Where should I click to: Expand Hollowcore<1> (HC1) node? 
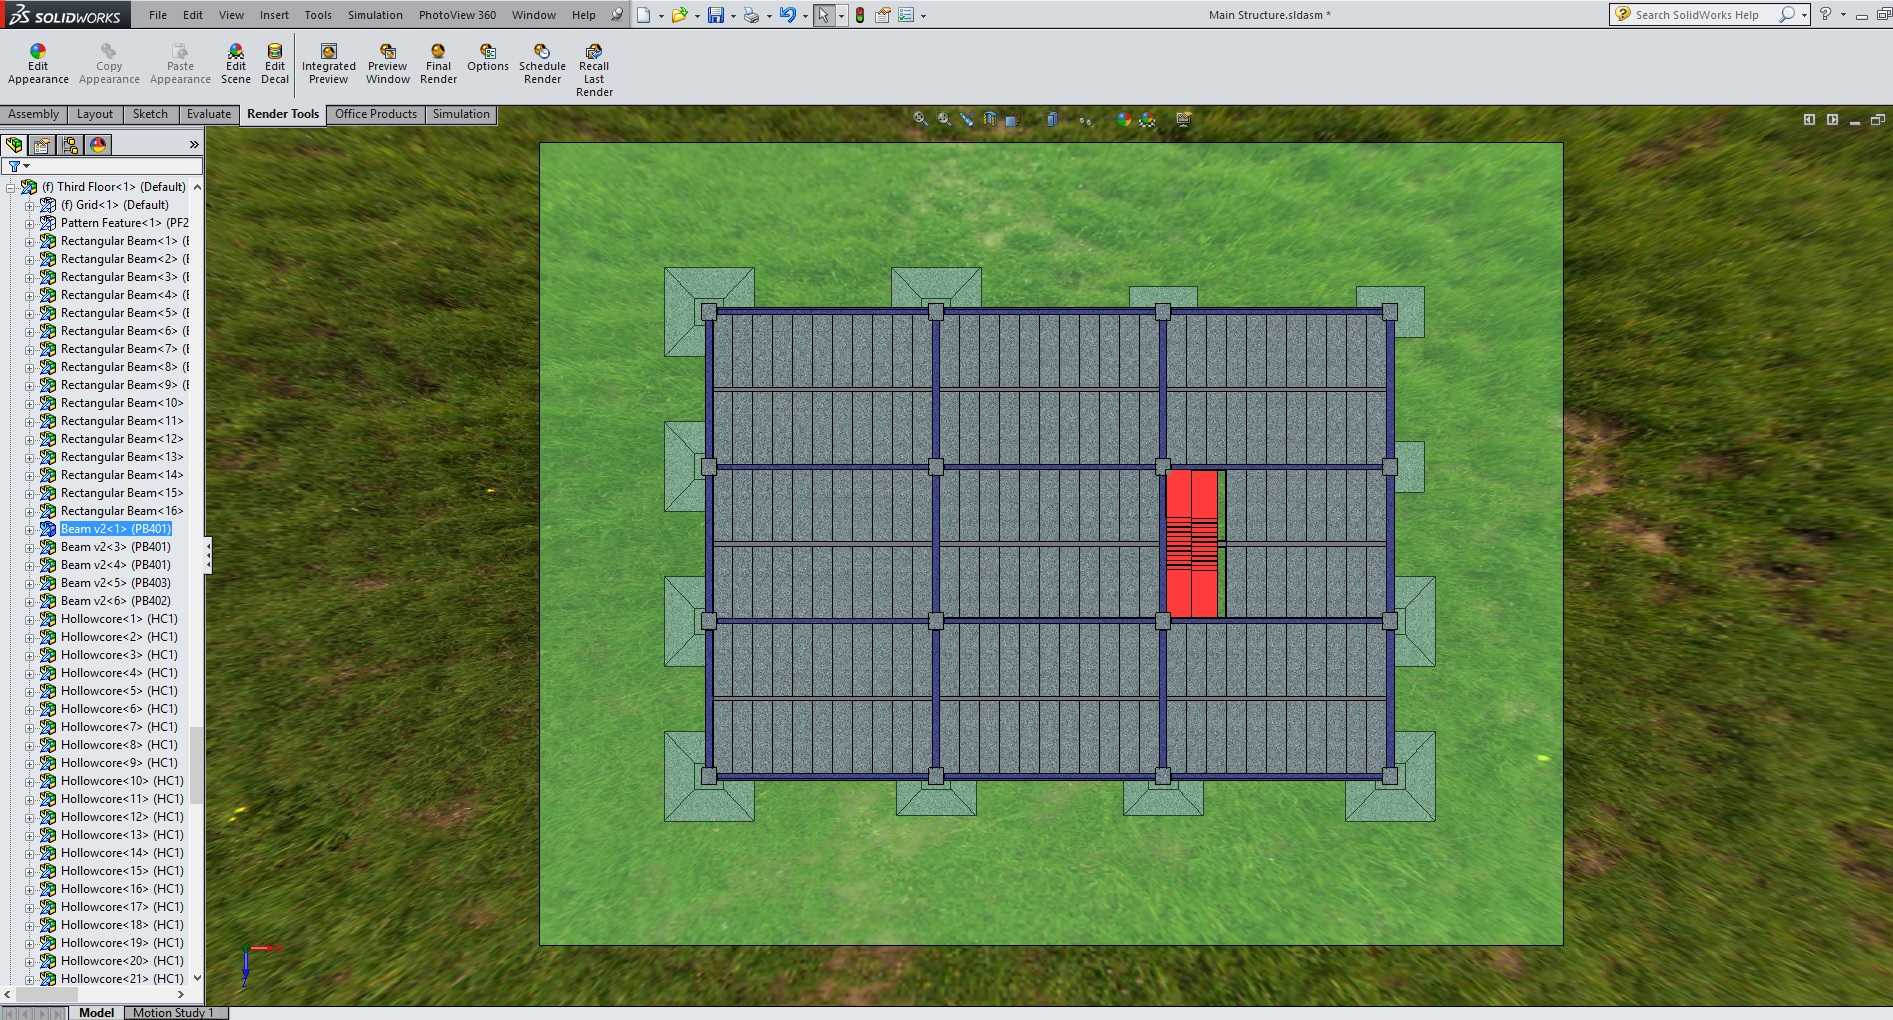(30, 619)
